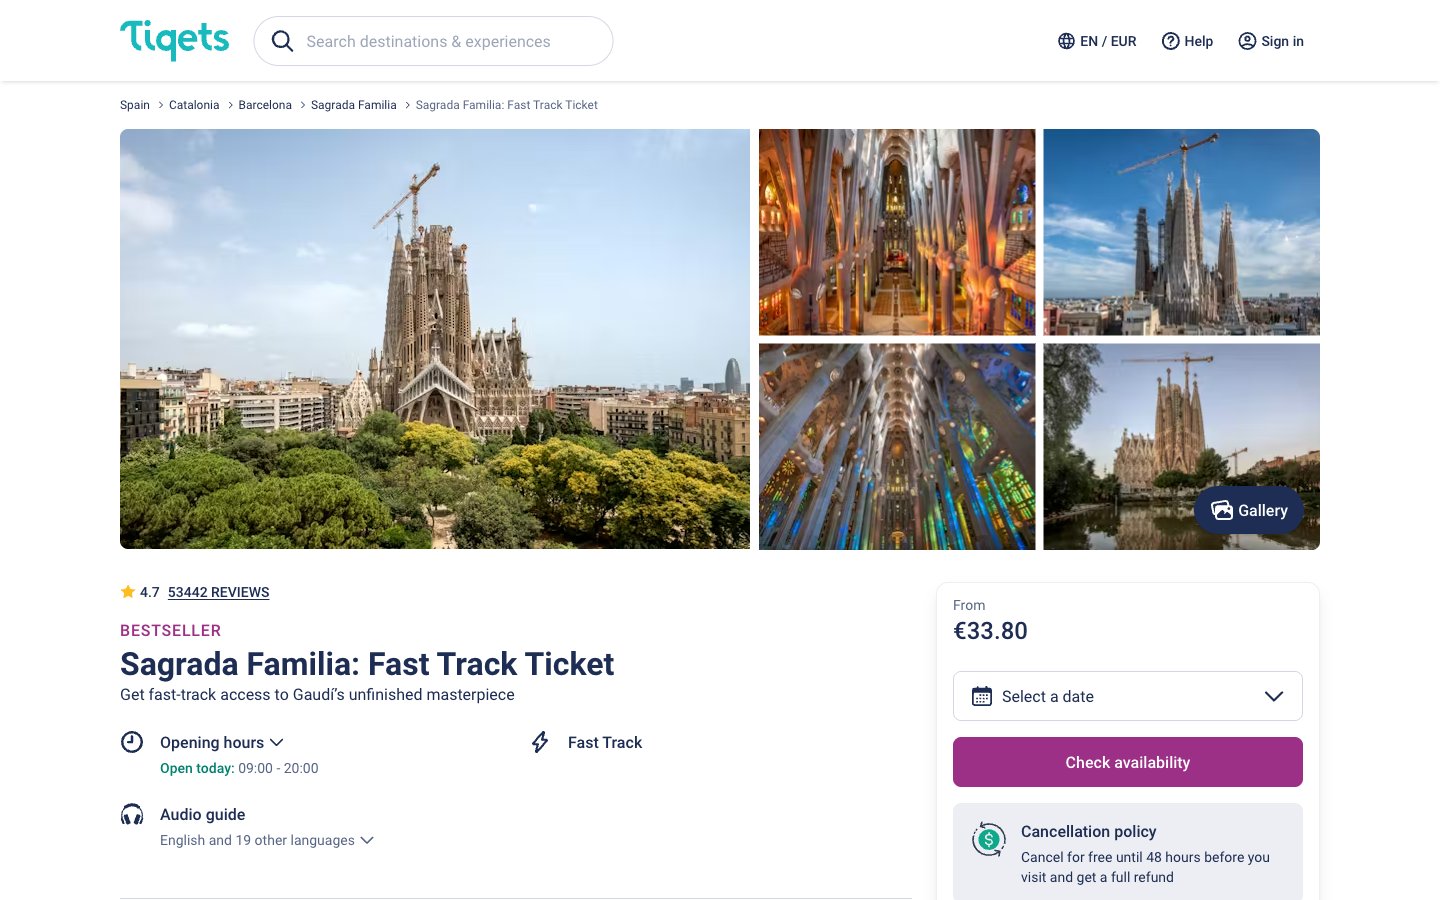This screenshot has height=900, width=1440.
Task: Open the 53442 reviews link
Action: click(218, 592)
